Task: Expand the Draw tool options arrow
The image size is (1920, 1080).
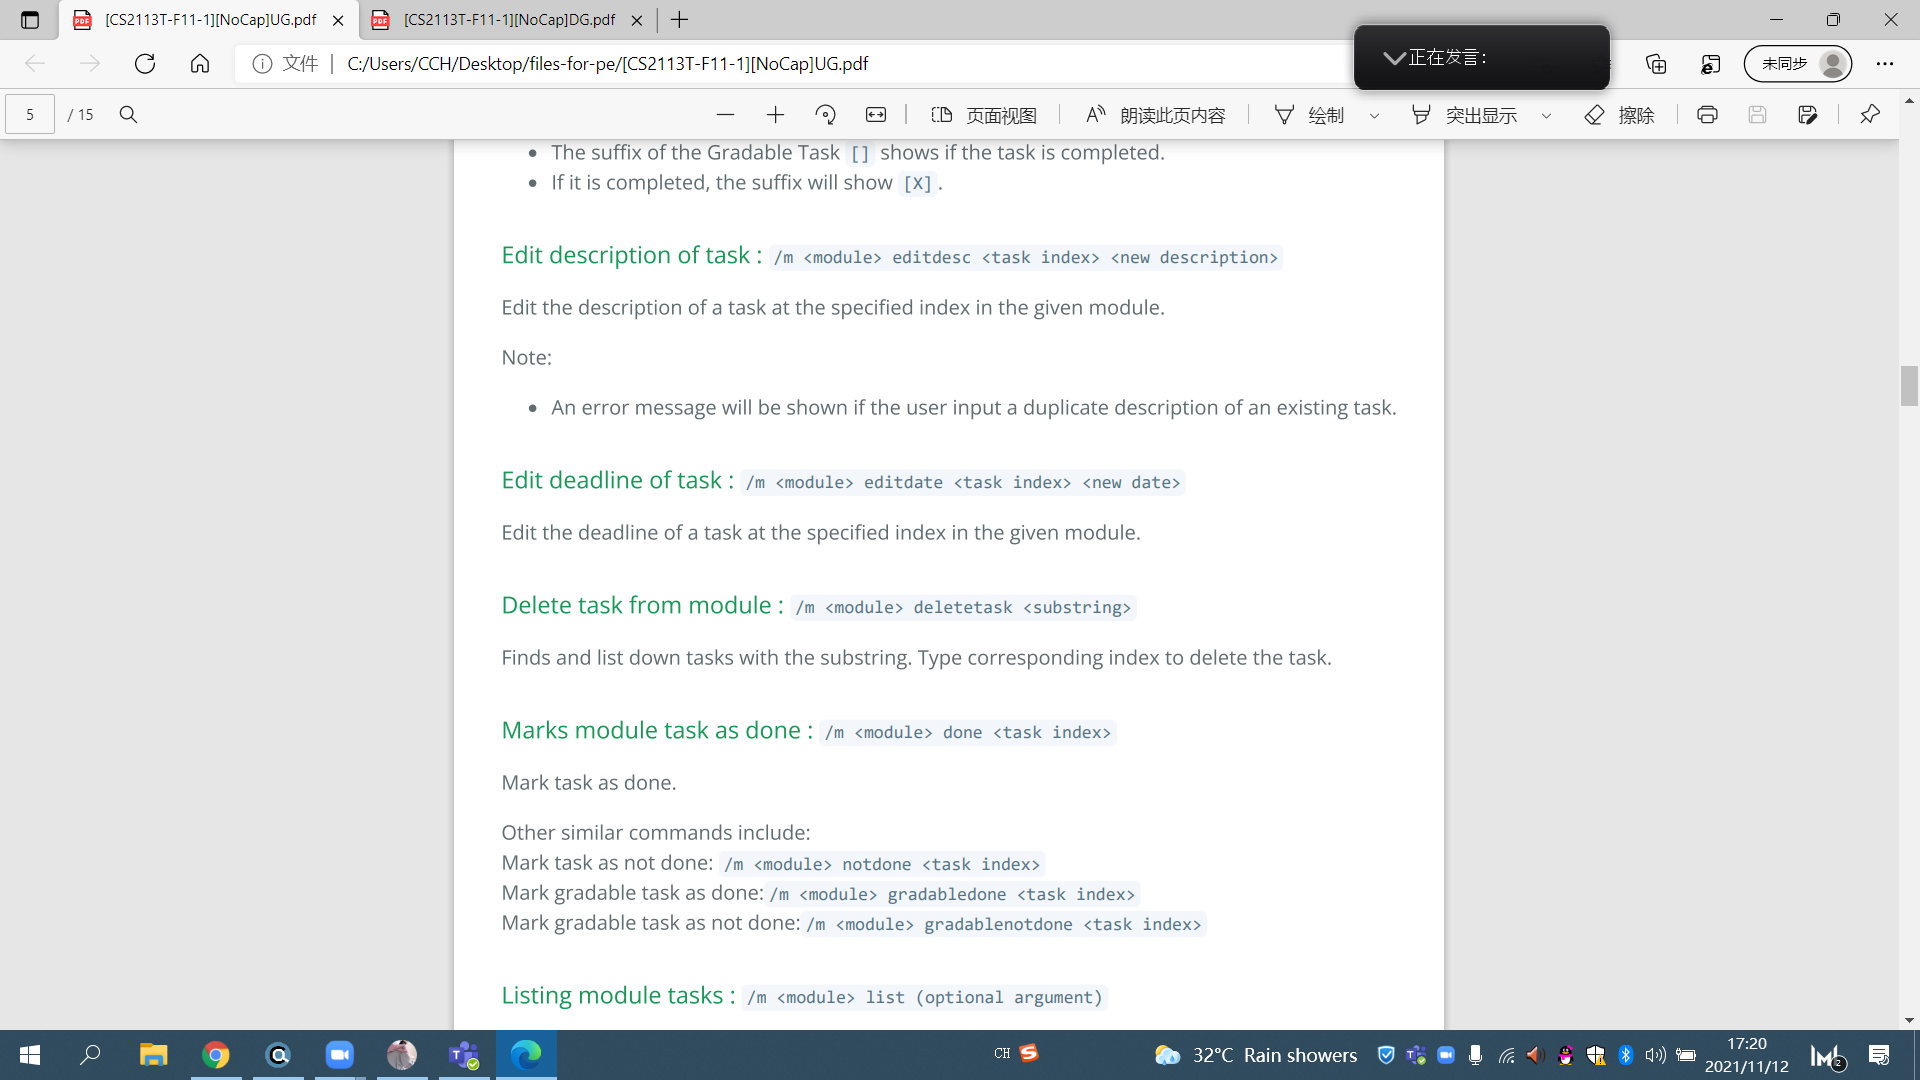Action: click(x=1374, y=116)
